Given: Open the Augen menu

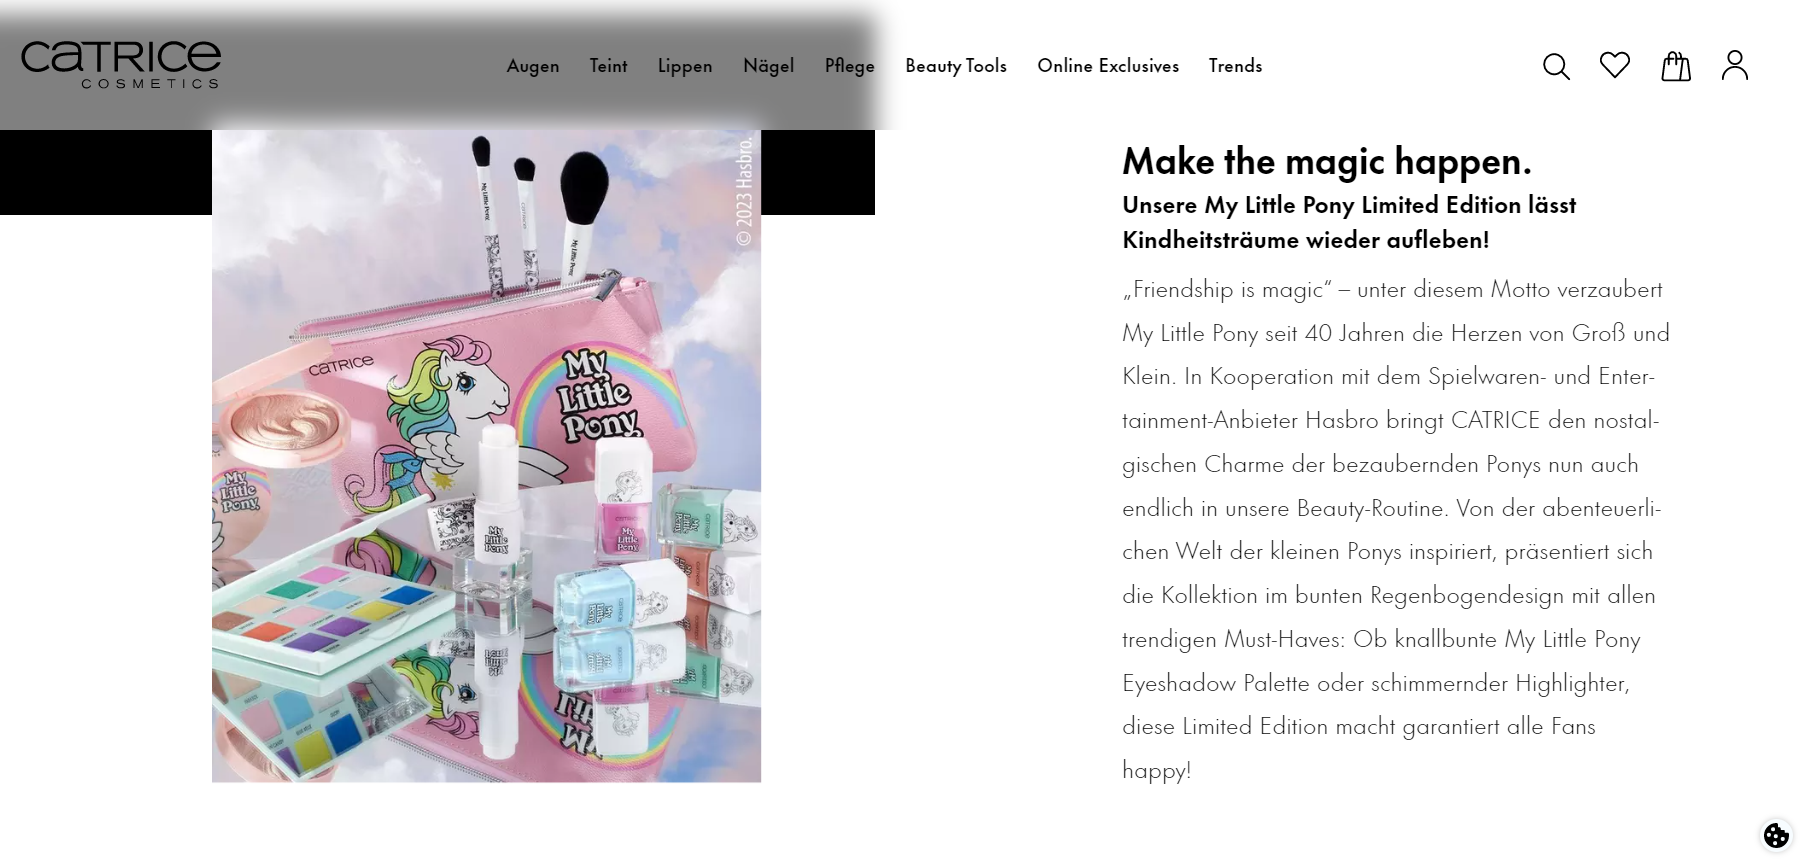Looking at the screenshot, I should click(533, 66).
